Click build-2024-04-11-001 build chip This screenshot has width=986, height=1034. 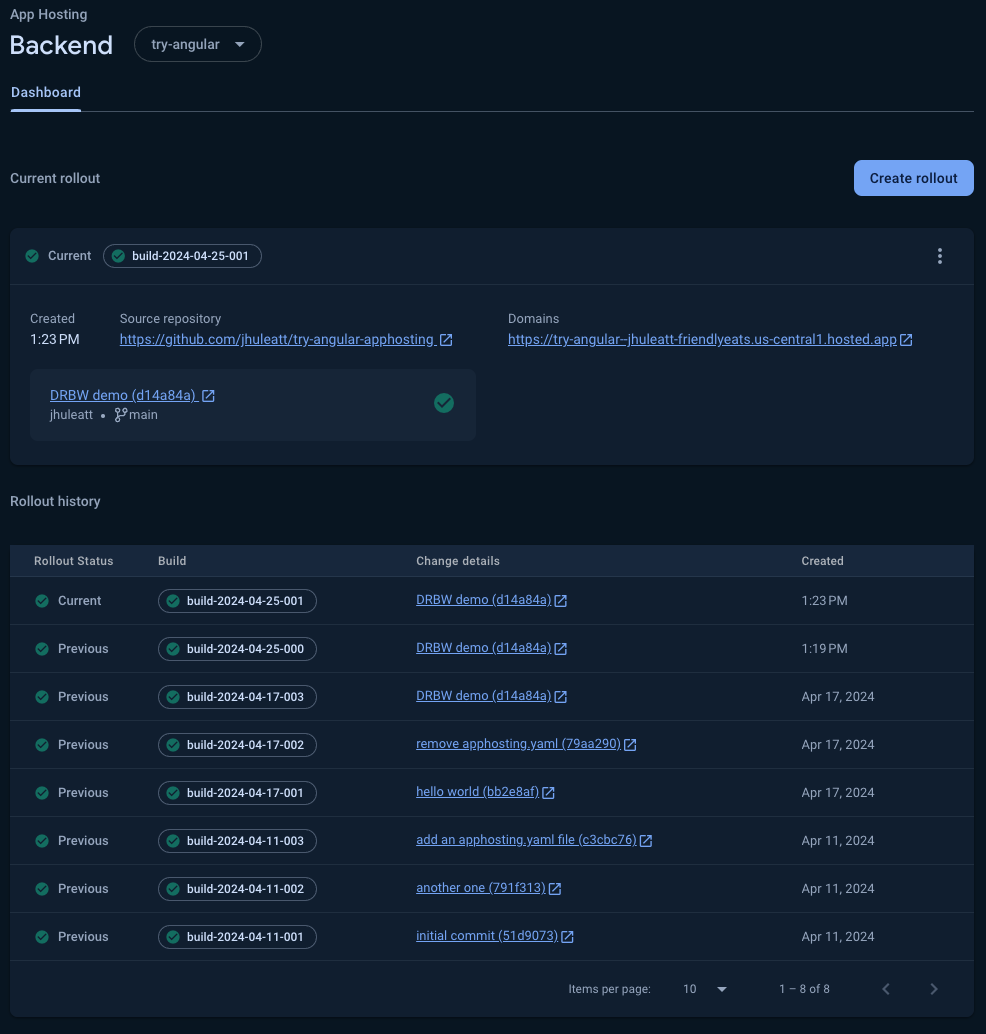(x=237, y=936)
